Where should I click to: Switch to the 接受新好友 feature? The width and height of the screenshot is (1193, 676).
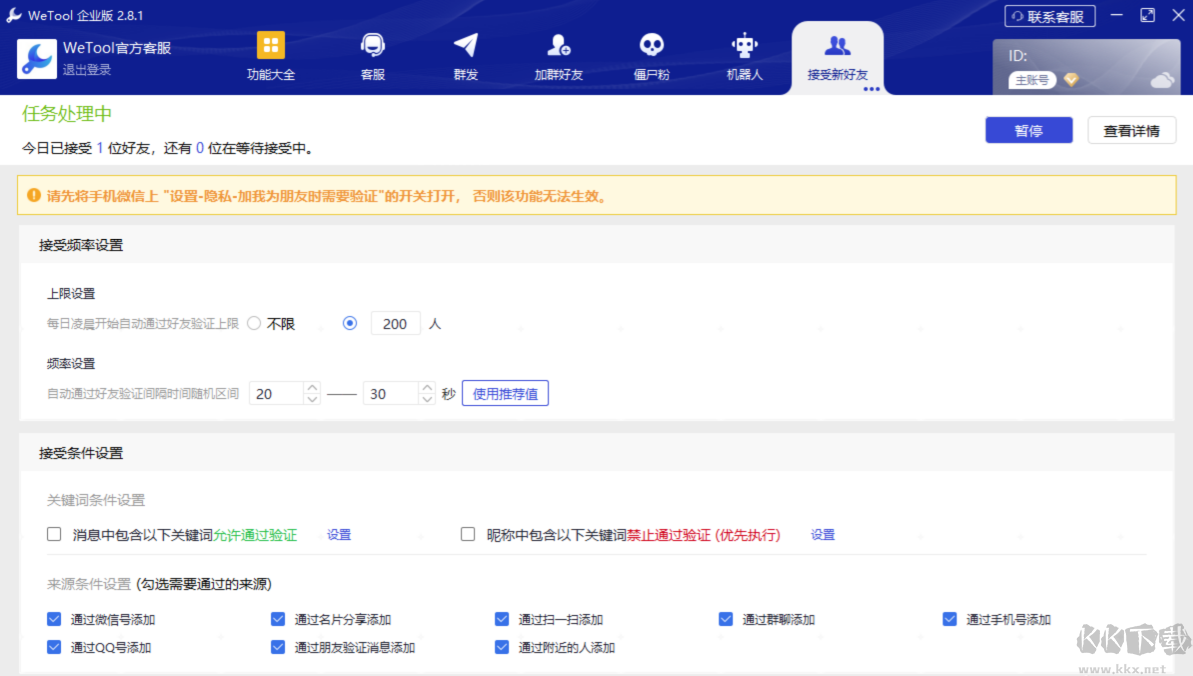(x=838, y=53)
